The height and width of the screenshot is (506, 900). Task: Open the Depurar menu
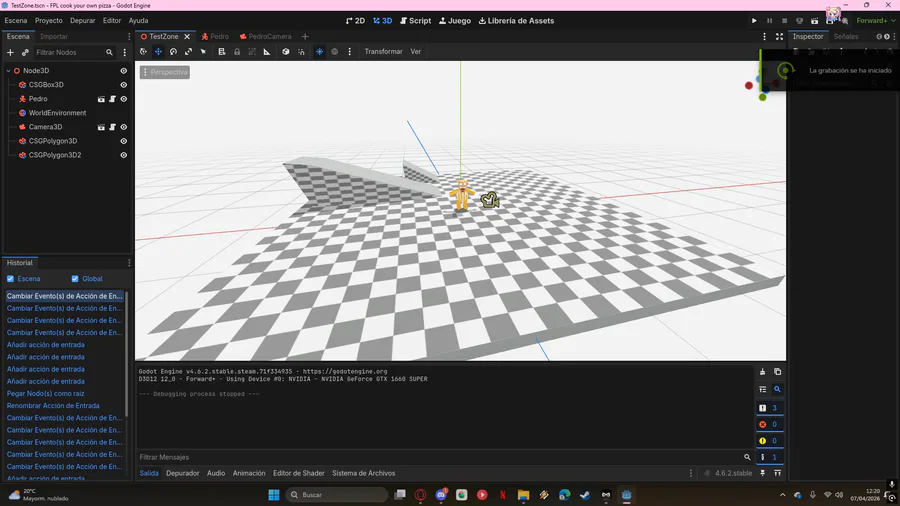pos(83,21)
